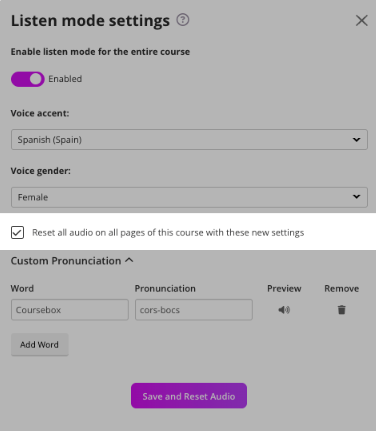The width and height of the screenshot is (376, 431).
Task: Click the Custom Pronunciation heading text
Action: point(66,261)
